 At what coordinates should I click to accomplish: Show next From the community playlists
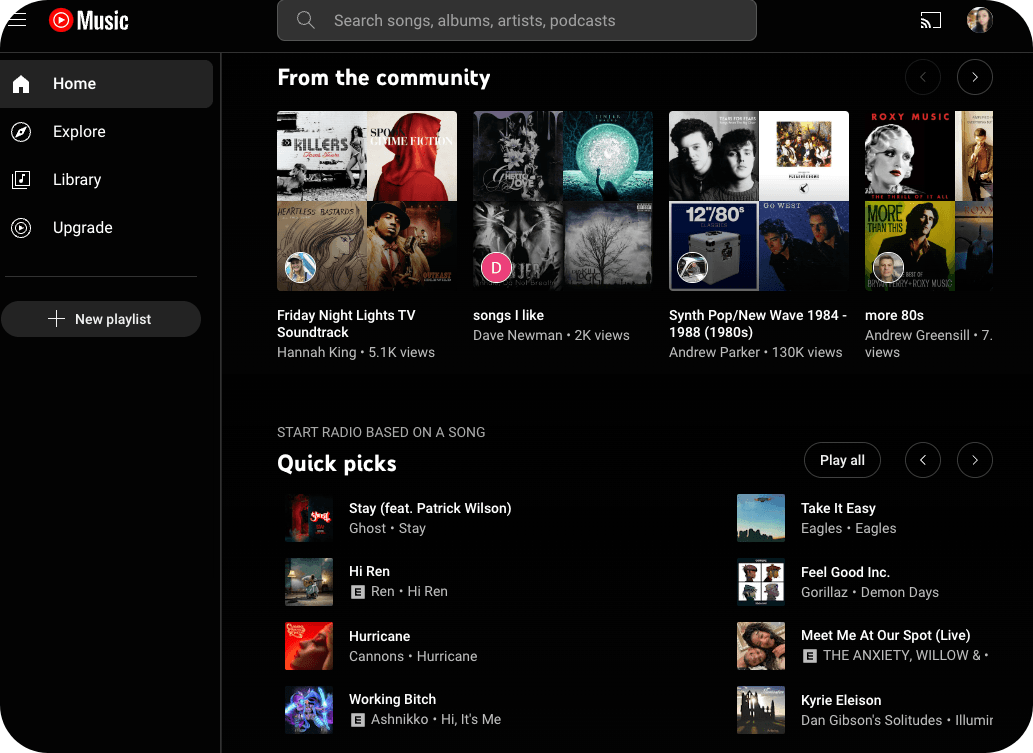point(974,77)
